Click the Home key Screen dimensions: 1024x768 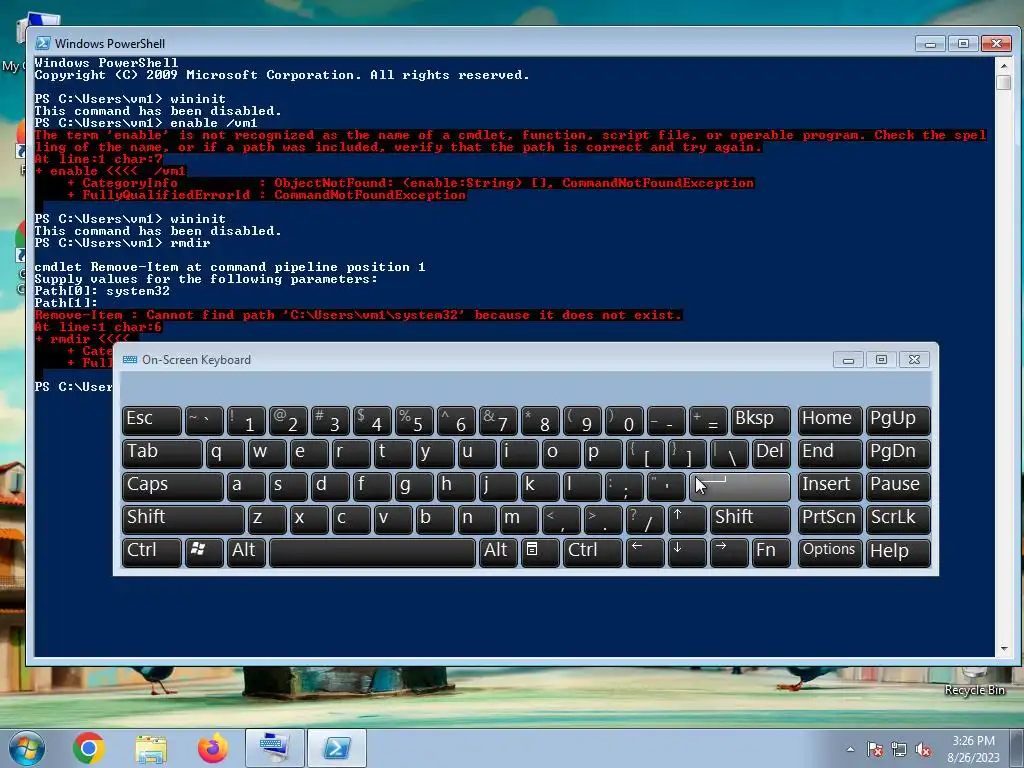[829, 420]
